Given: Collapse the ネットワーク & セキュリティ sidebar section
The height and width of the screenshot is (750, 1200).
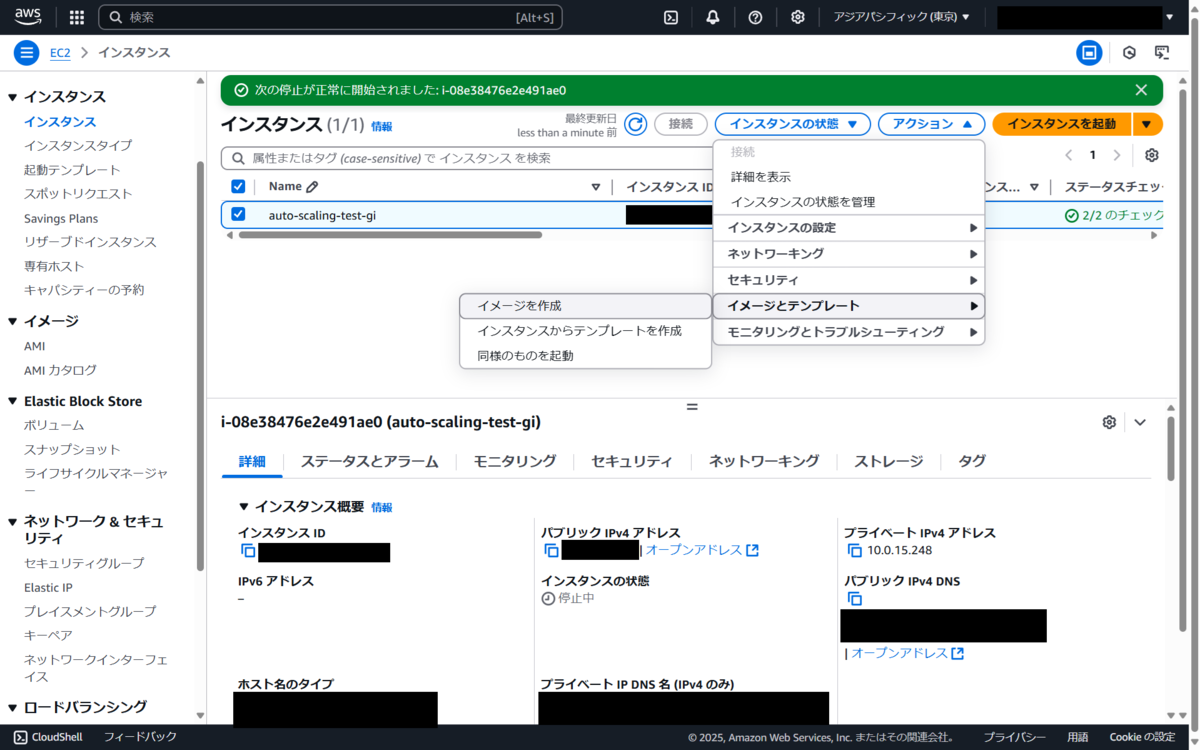Looking at the screenshot, I should 13,522.
